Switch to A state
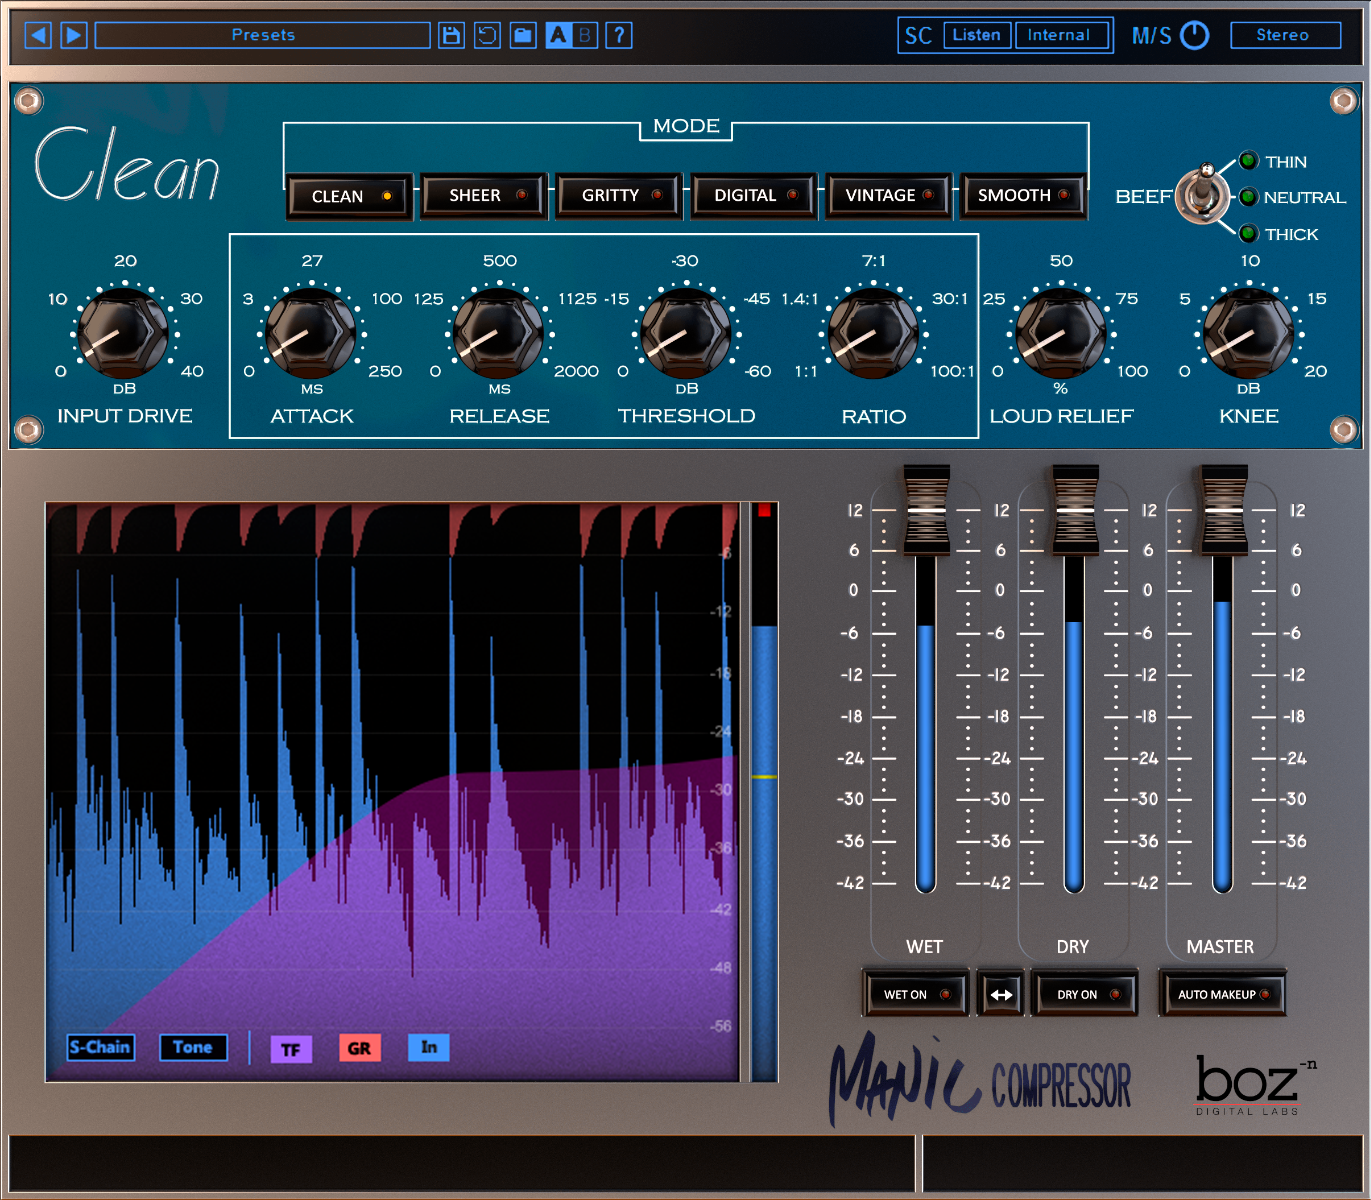This screenshot has width=1371, height=1200. [558, 35]
